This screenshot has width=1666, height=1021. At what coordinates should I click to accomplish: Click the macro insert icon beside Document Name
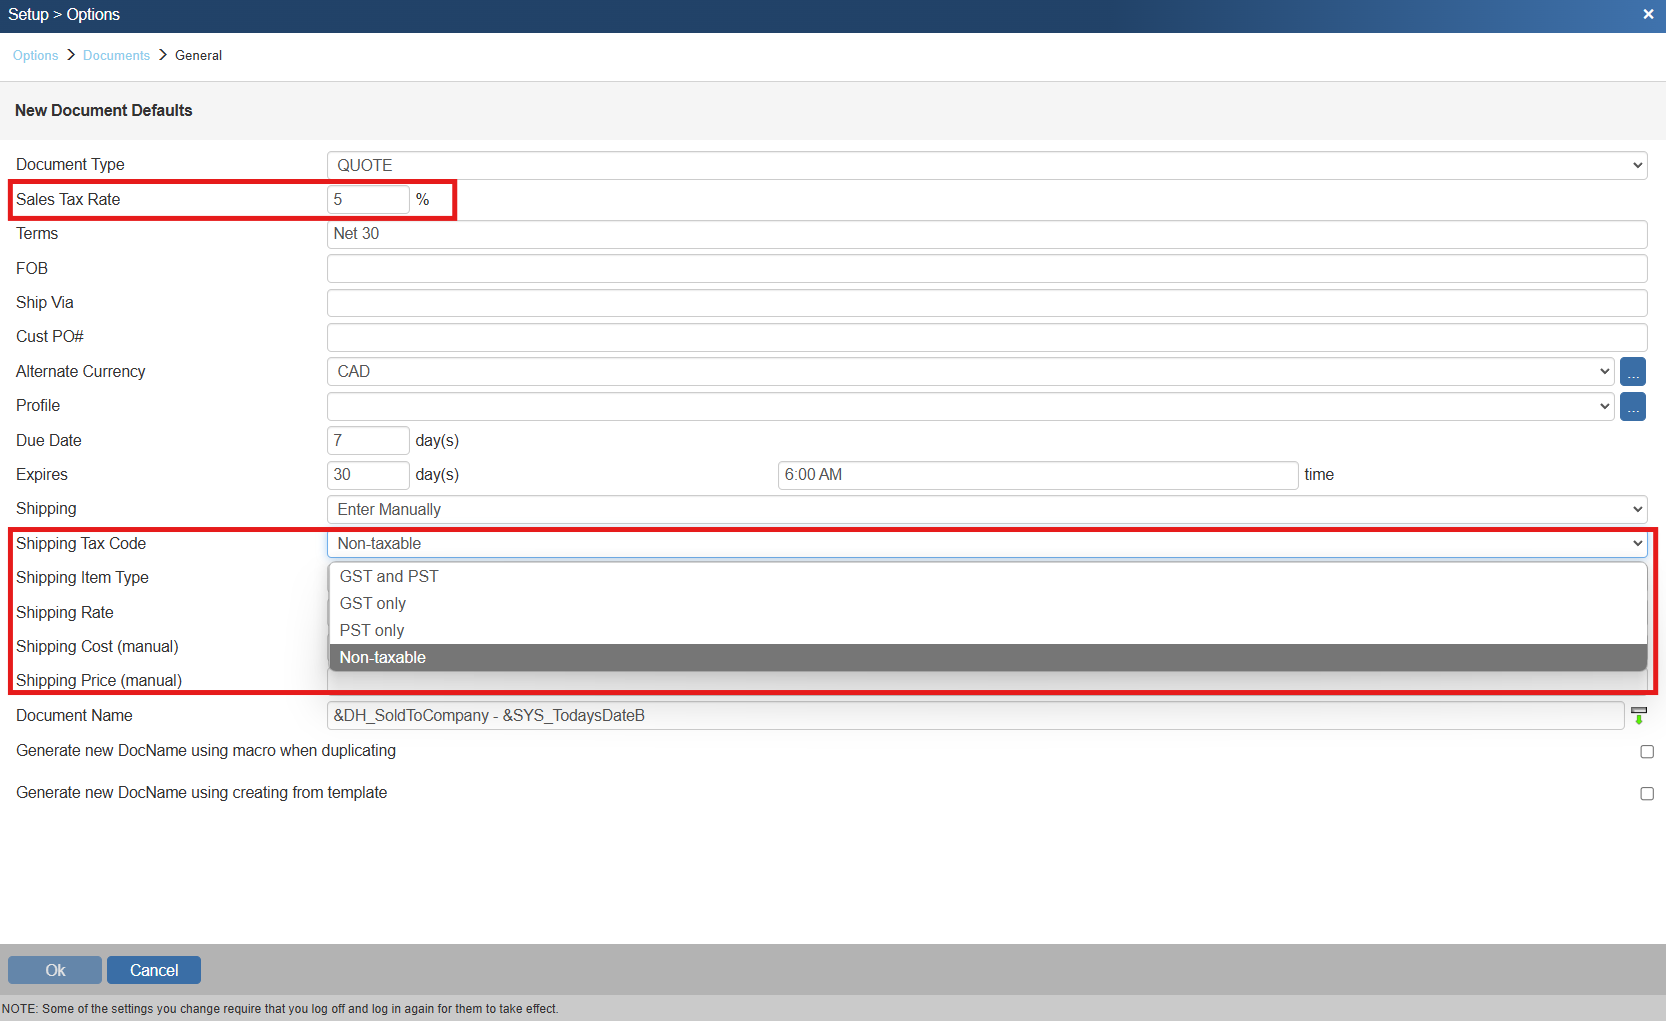click(x=1638, y=716)
